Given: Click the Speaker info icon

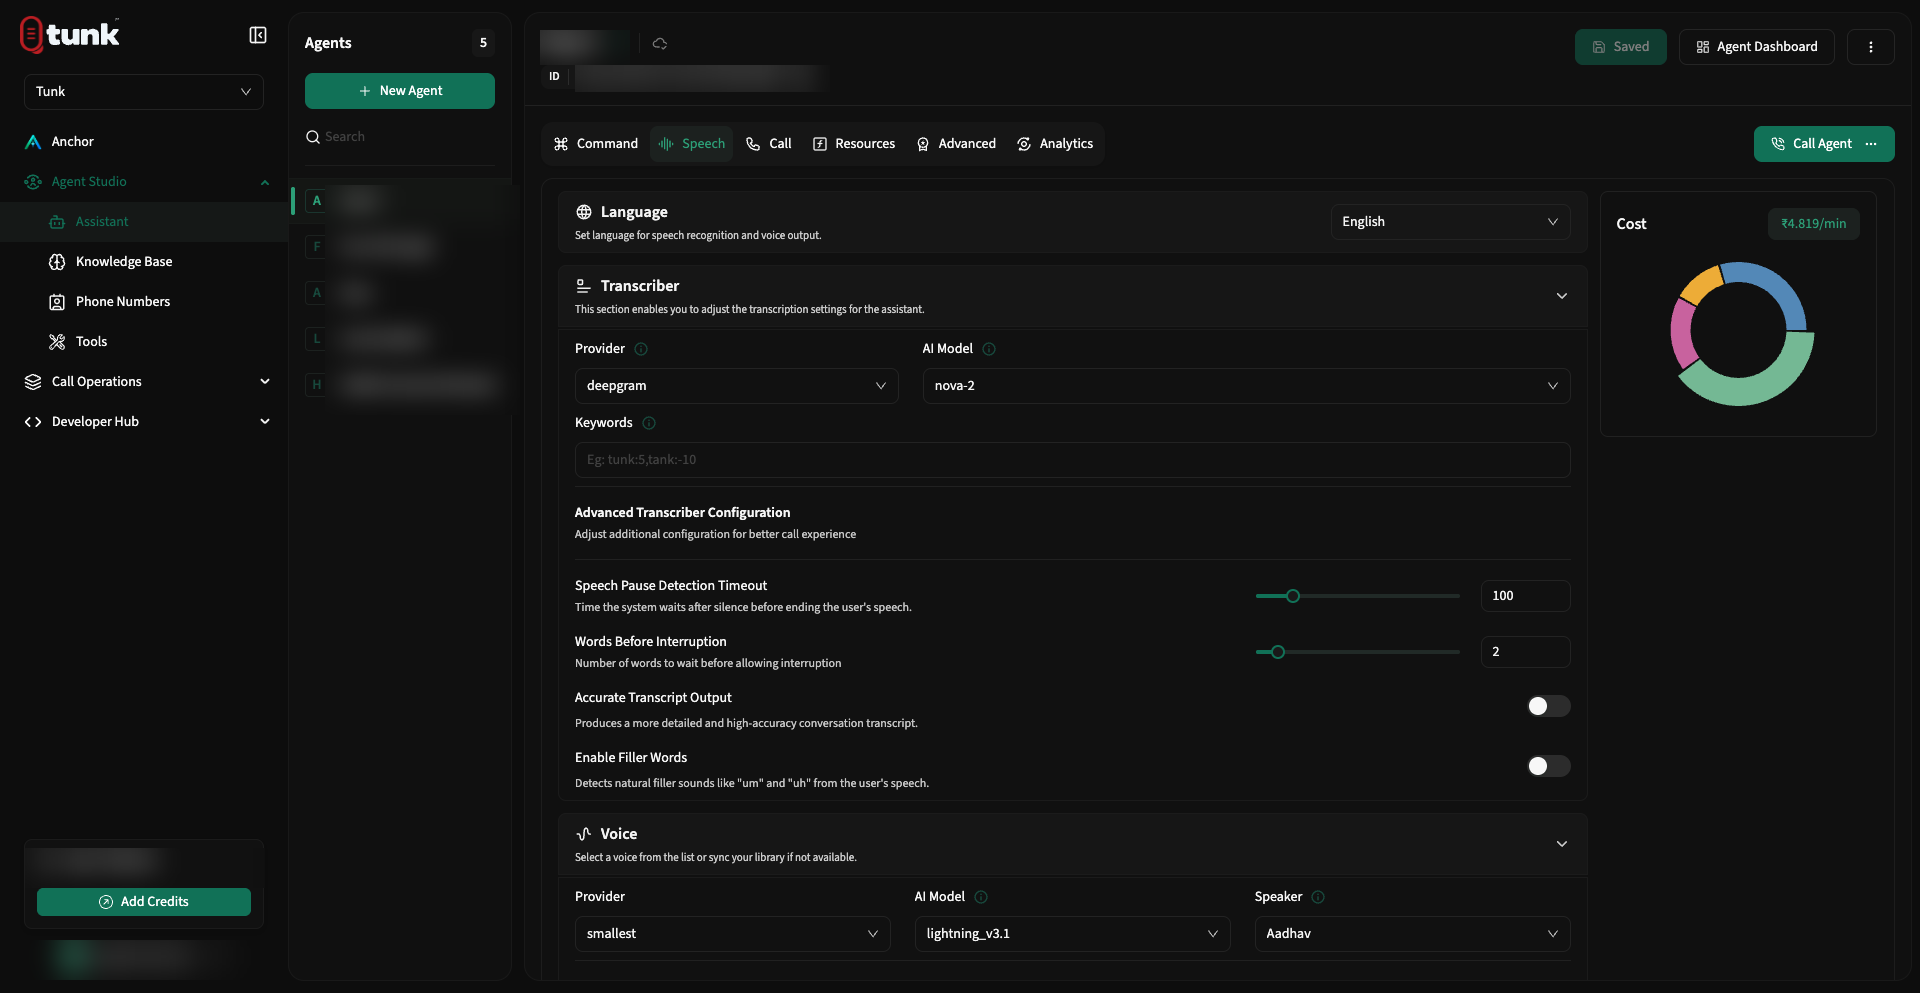Looking at the screenshot, I should [1318, 897].
